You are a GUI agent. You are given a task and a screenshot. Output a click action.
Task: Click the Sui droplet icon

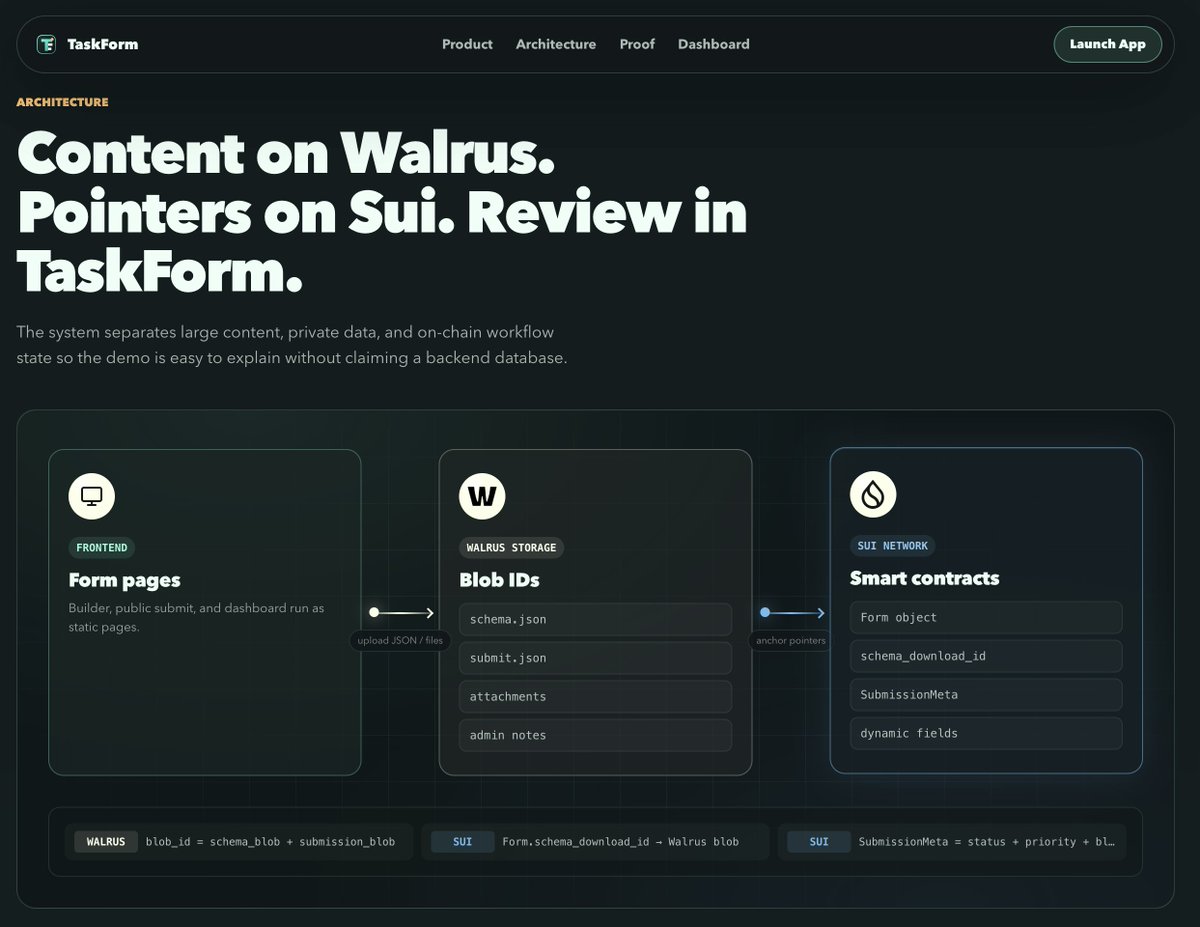point(873,494)
